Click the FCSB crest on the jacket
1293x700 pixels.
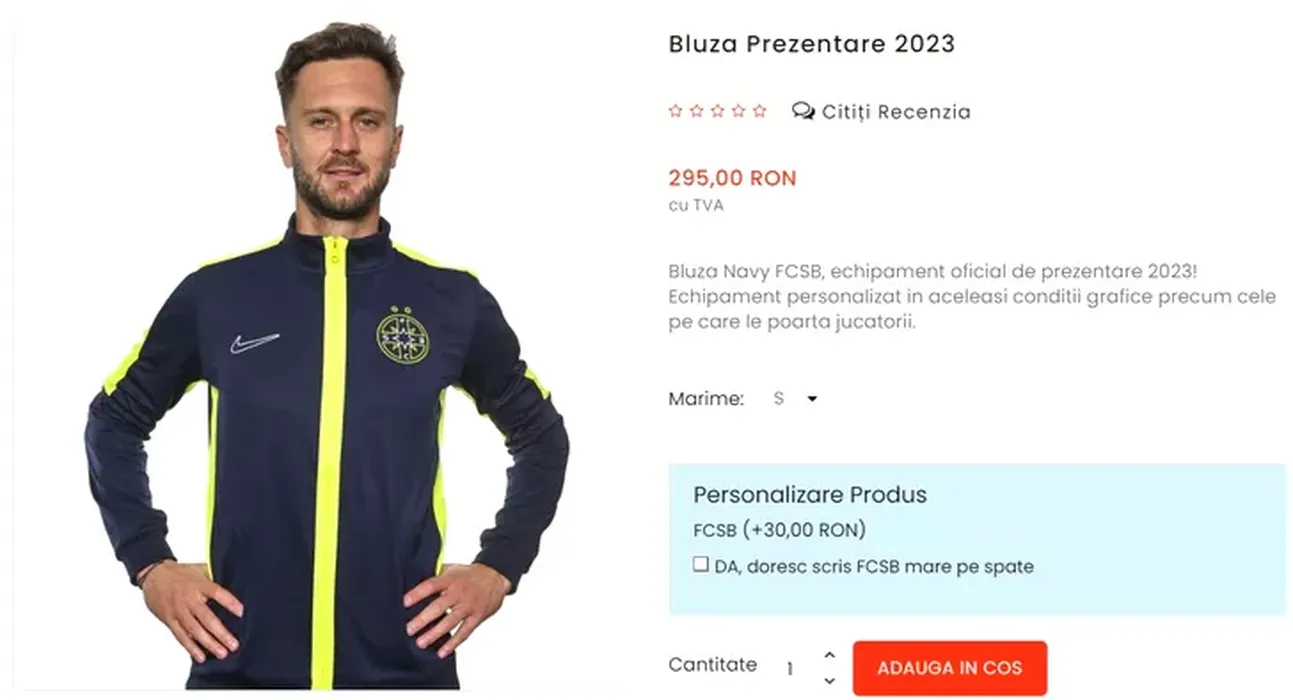pyautogui.click(x=400, y=336)
